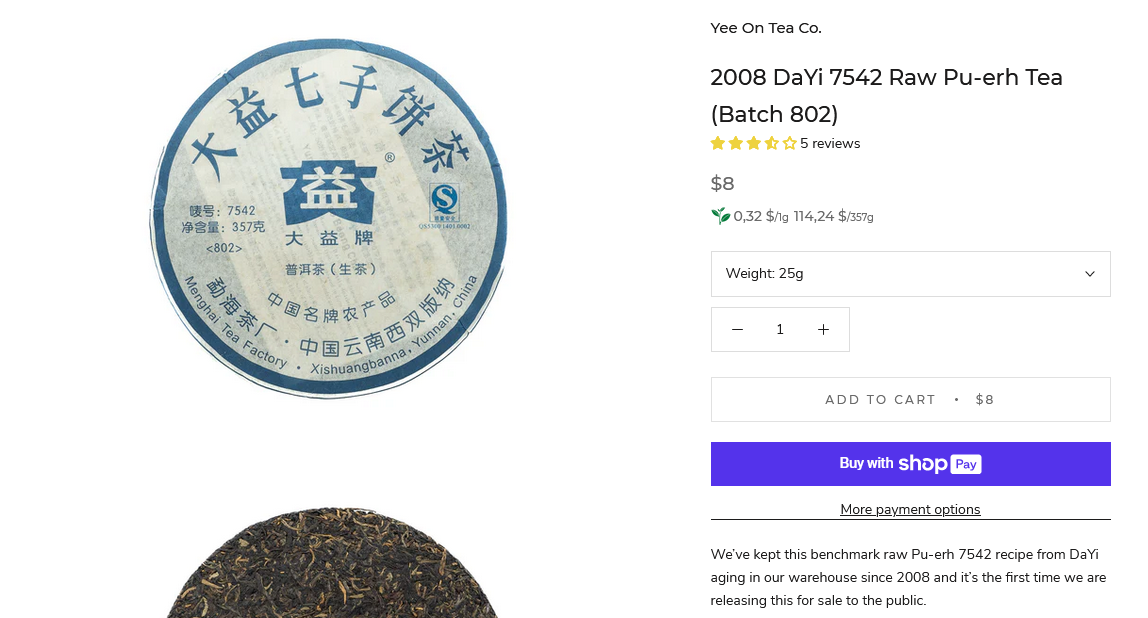The height and width of the screenshot is (618, 1148).
Task: Click the $8 price text
Action: pyautogui.click(x=722, y=183)
